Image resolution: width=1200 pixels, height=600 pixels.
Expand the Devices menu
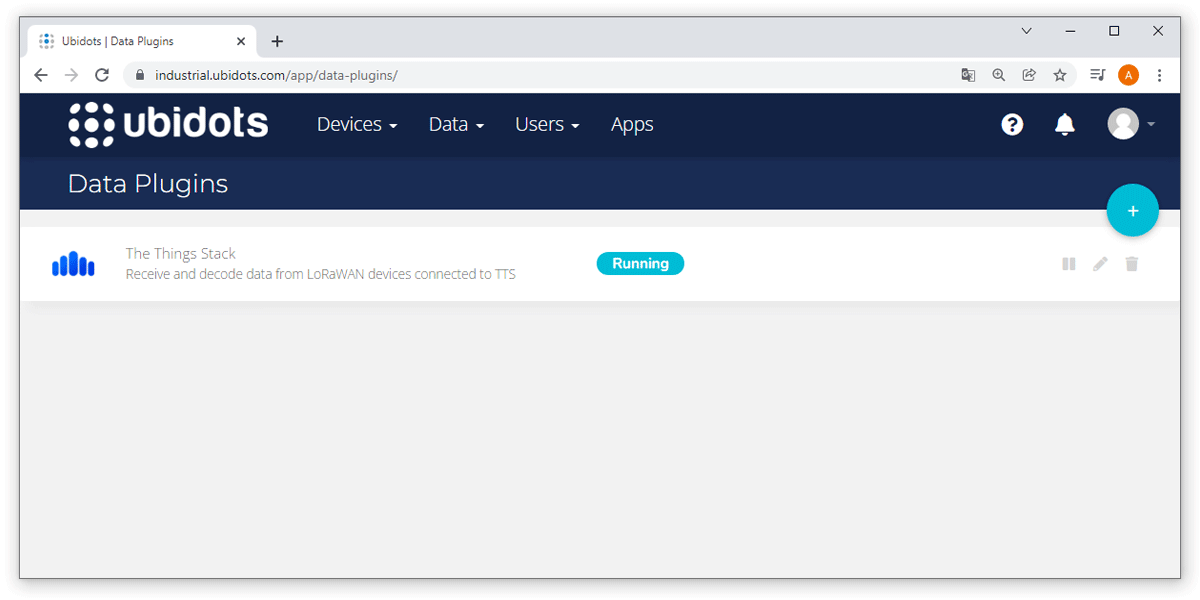[x=357, y=125]
